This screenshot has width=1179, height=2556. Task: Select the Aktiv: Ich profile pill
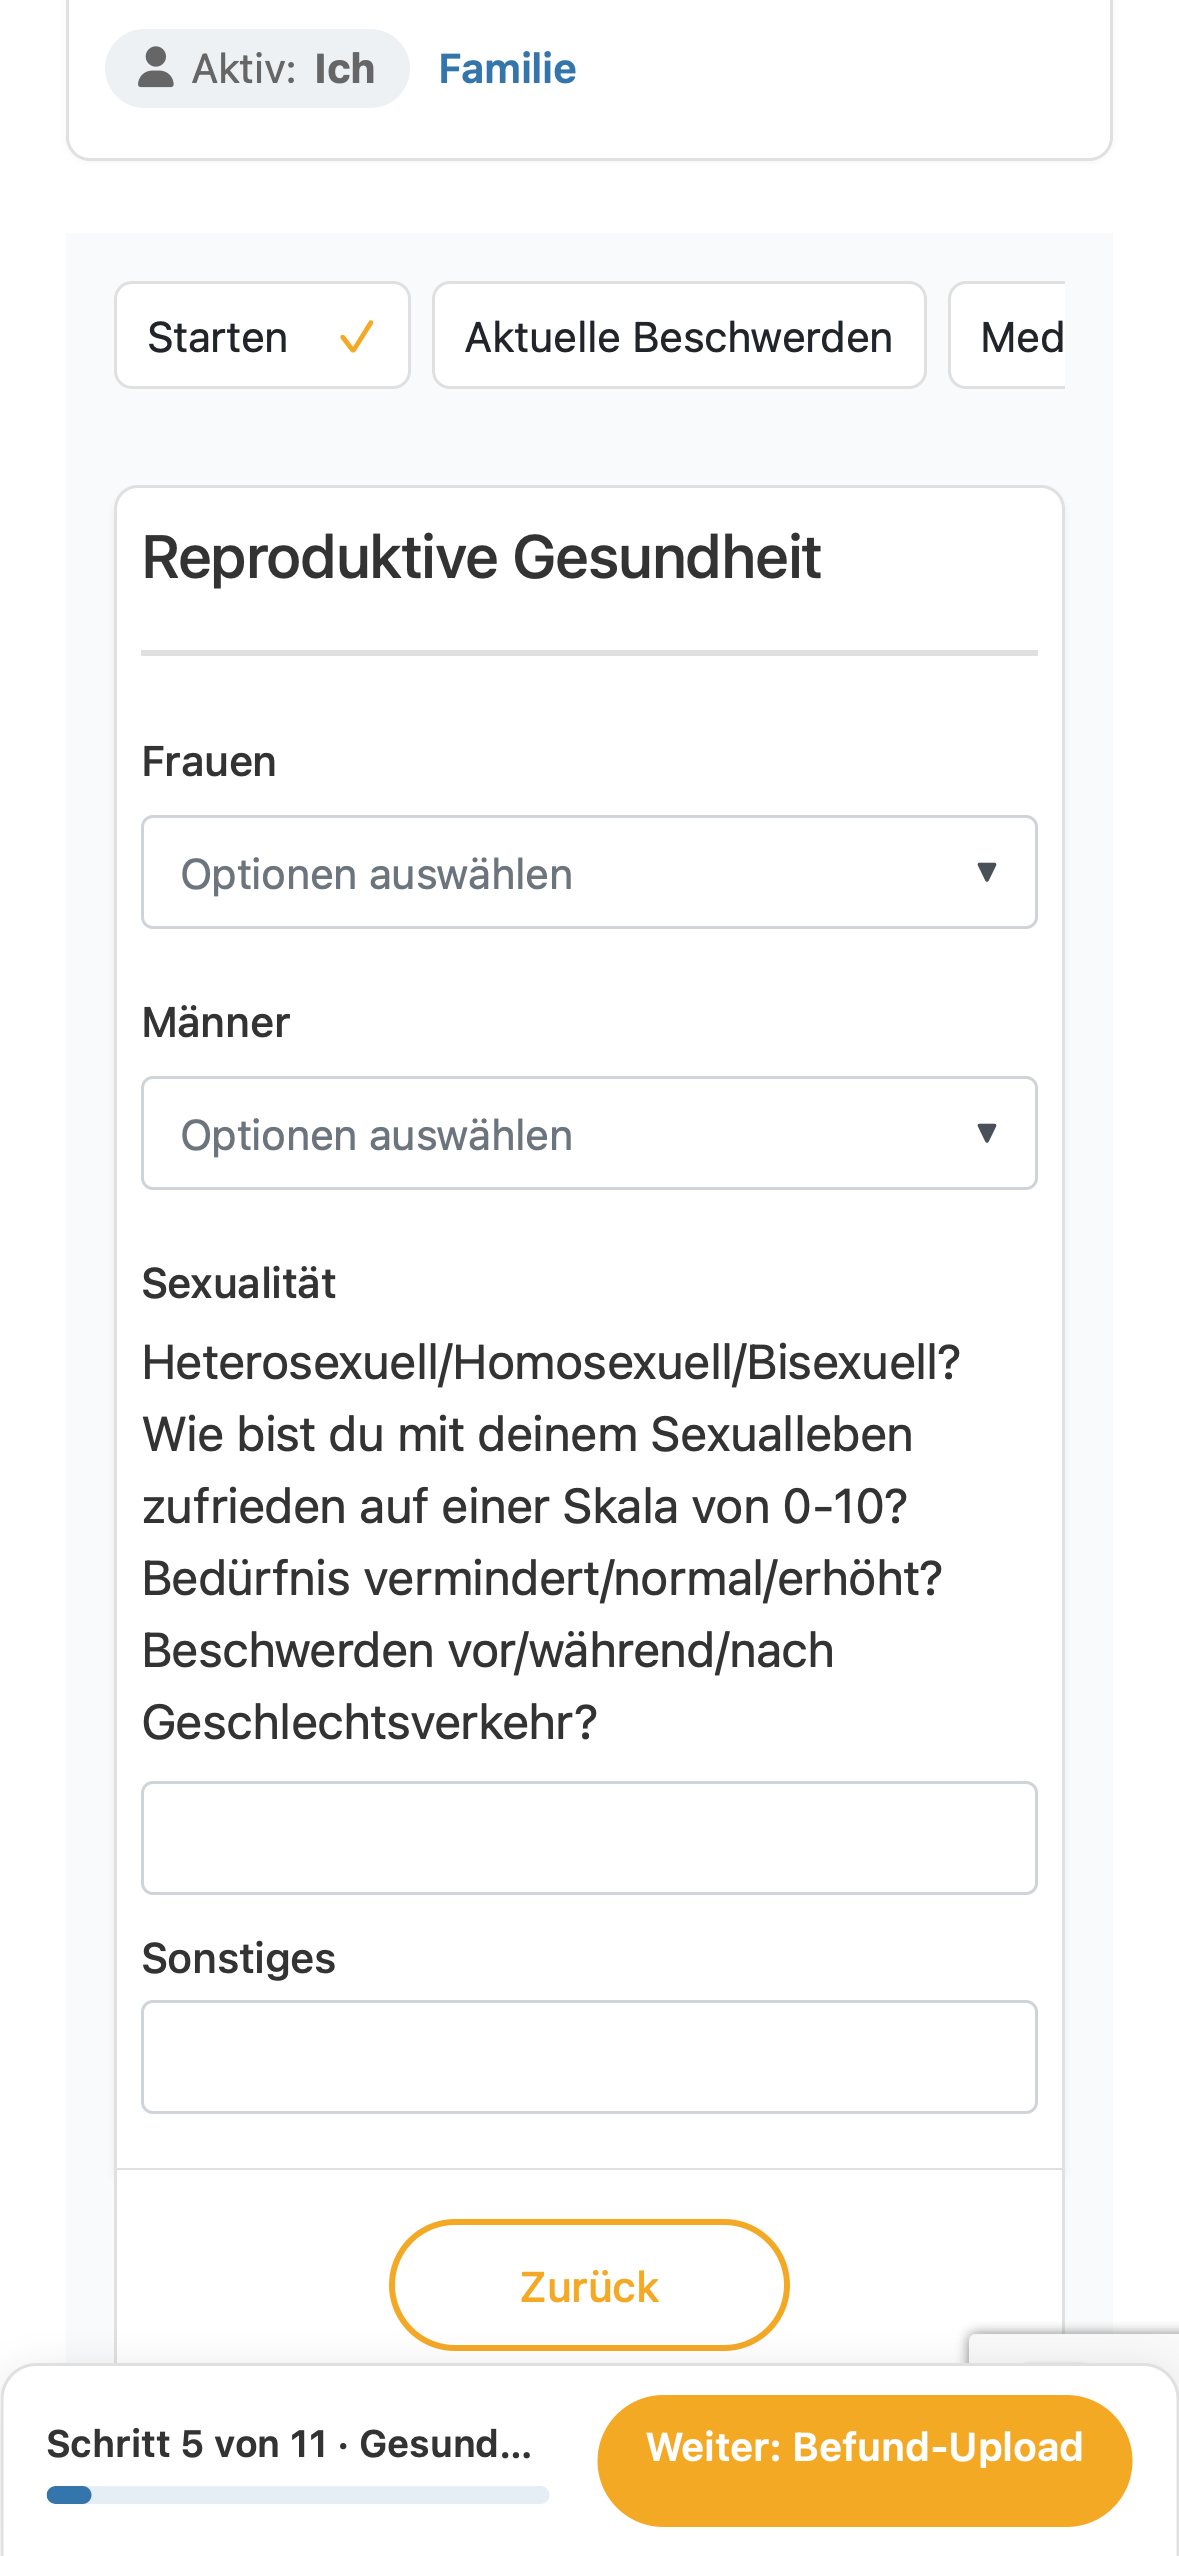(x=257, y=68)
